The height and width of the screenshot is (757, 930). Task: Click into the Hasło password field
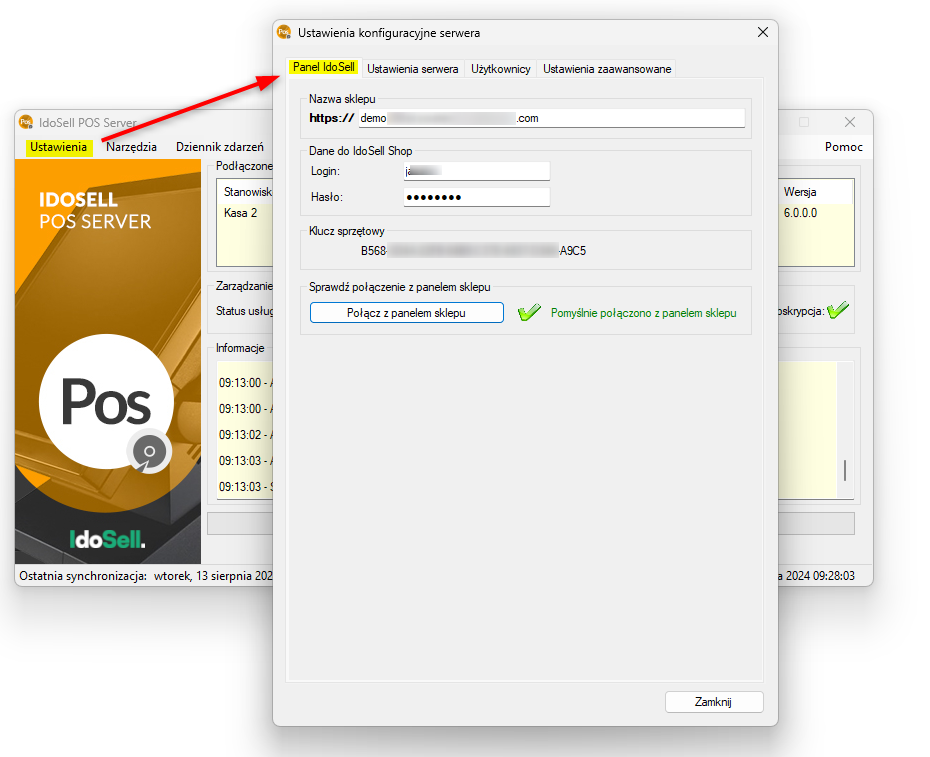coord(477,197)
